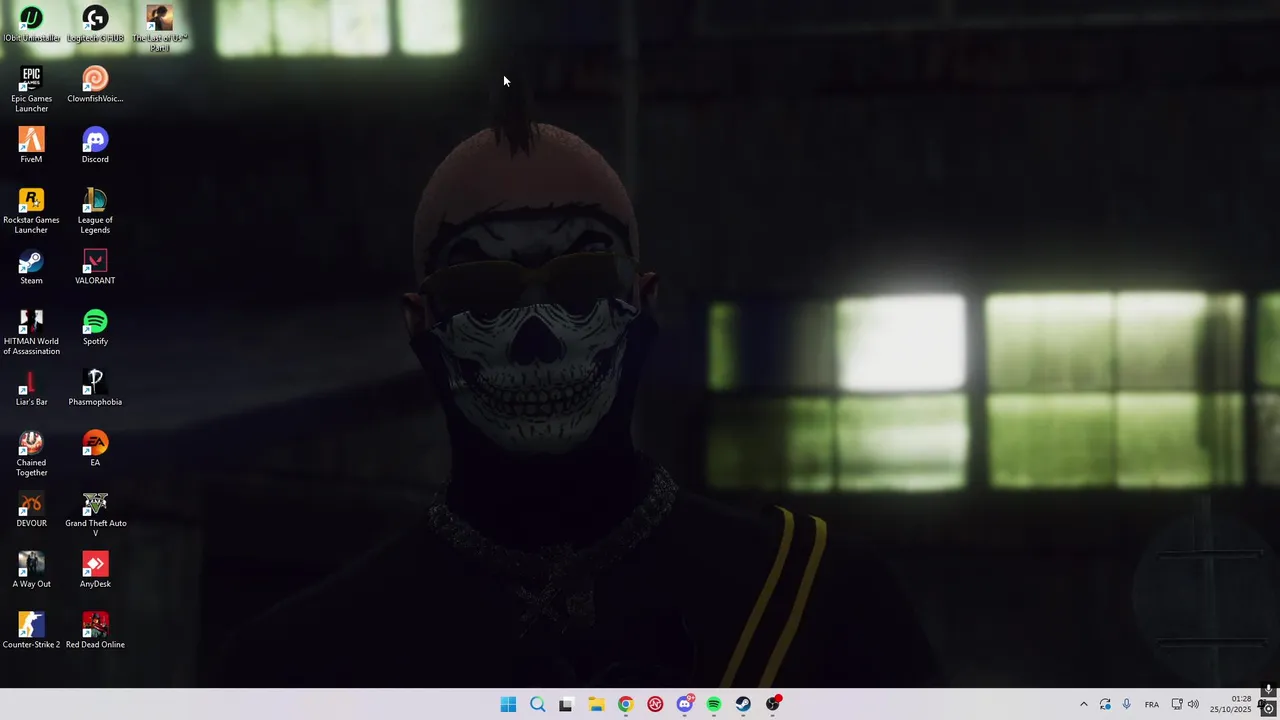1280x720 pixels.
Task: Select the Clownfish Voice Changer icon
Action: click(x=95, y=85)
